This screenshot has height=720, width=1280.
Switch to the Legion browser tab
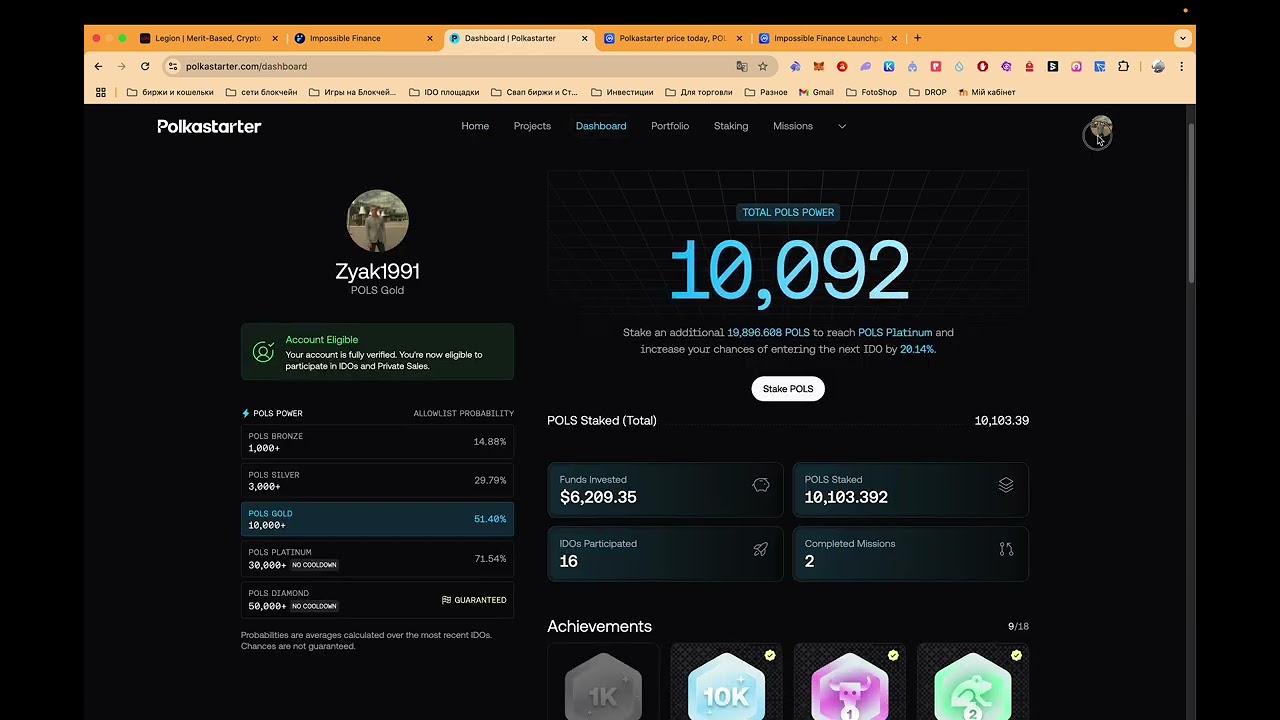210,38
